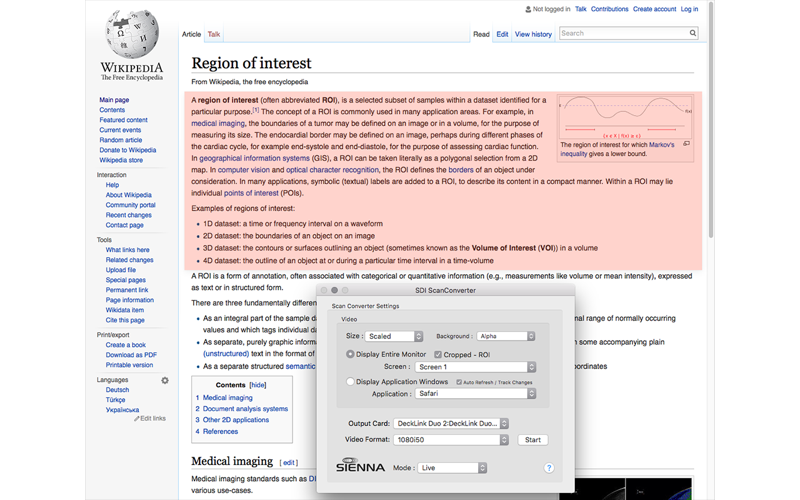Open the medical imaging link
This screenshot has height=500, width=800.
(218, 123)
